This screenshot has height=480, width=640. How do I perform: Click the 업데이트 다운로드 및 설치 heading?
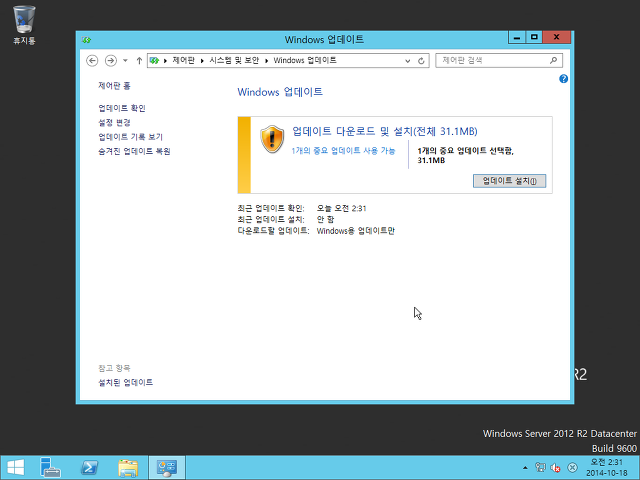pos(384,131)
